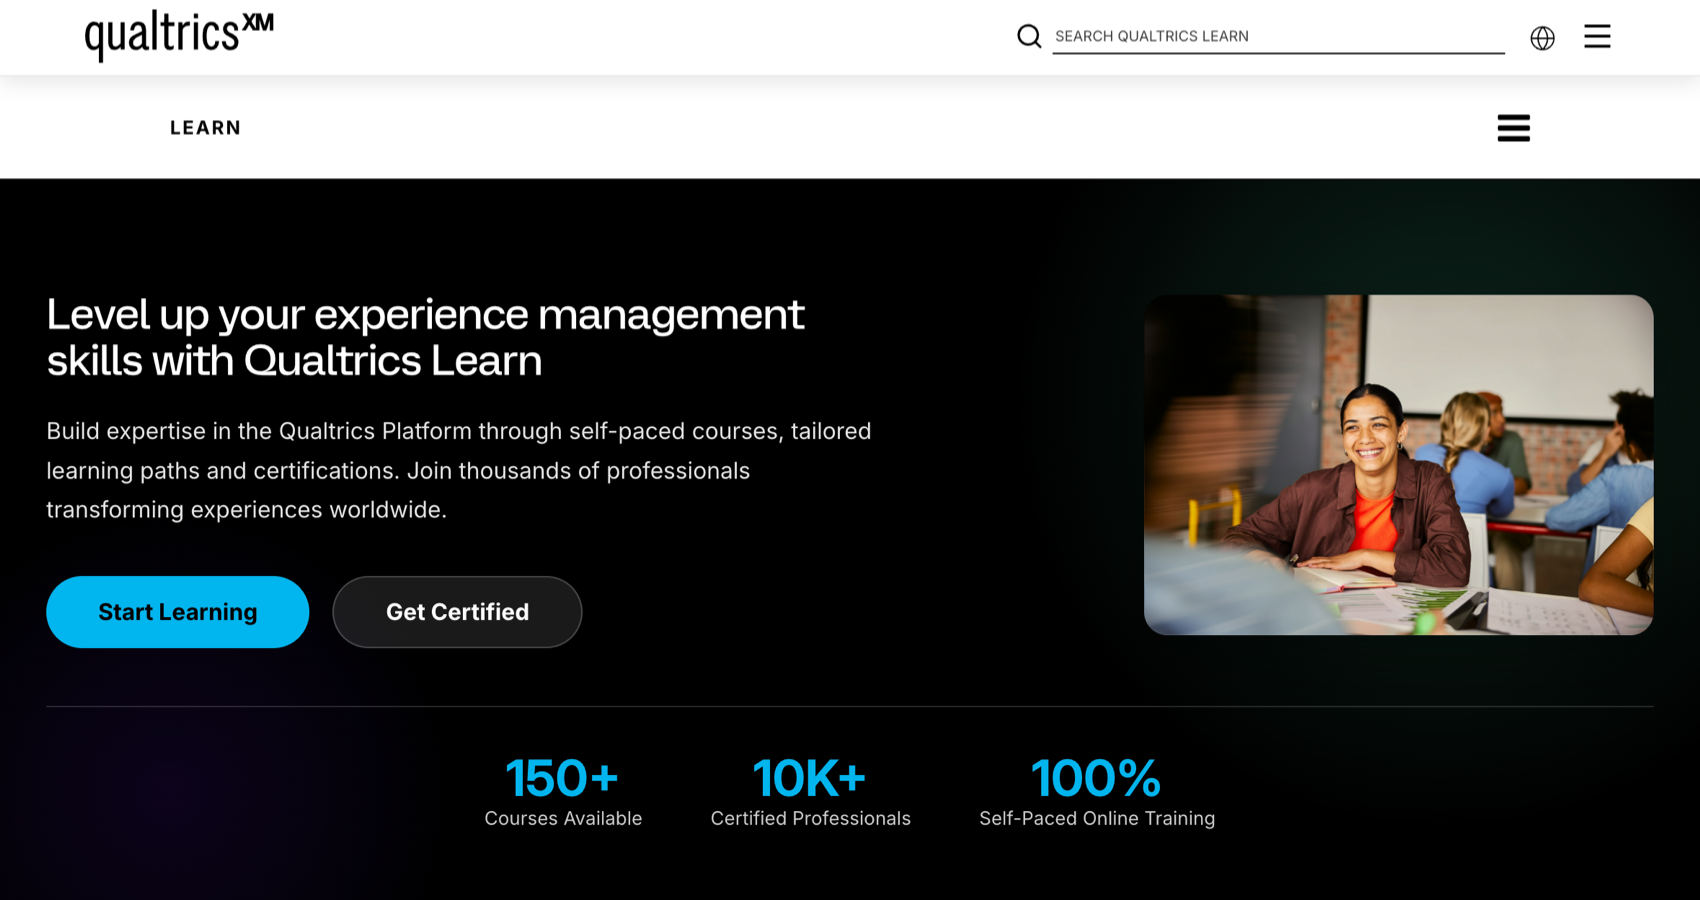
Task: Select the 150+ Courses Available stat
Action: [563, 792]
